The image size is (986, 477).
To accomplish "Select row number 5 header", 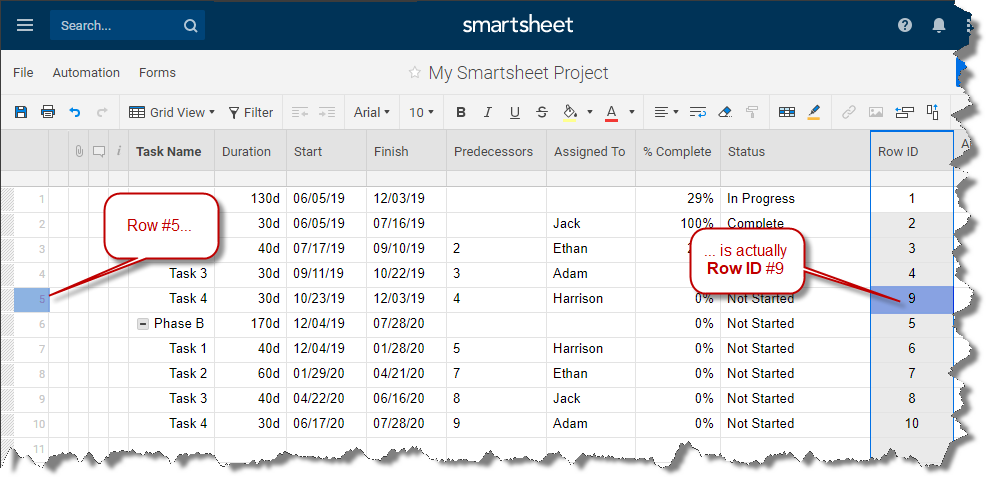I will click(x=31, y=299).
